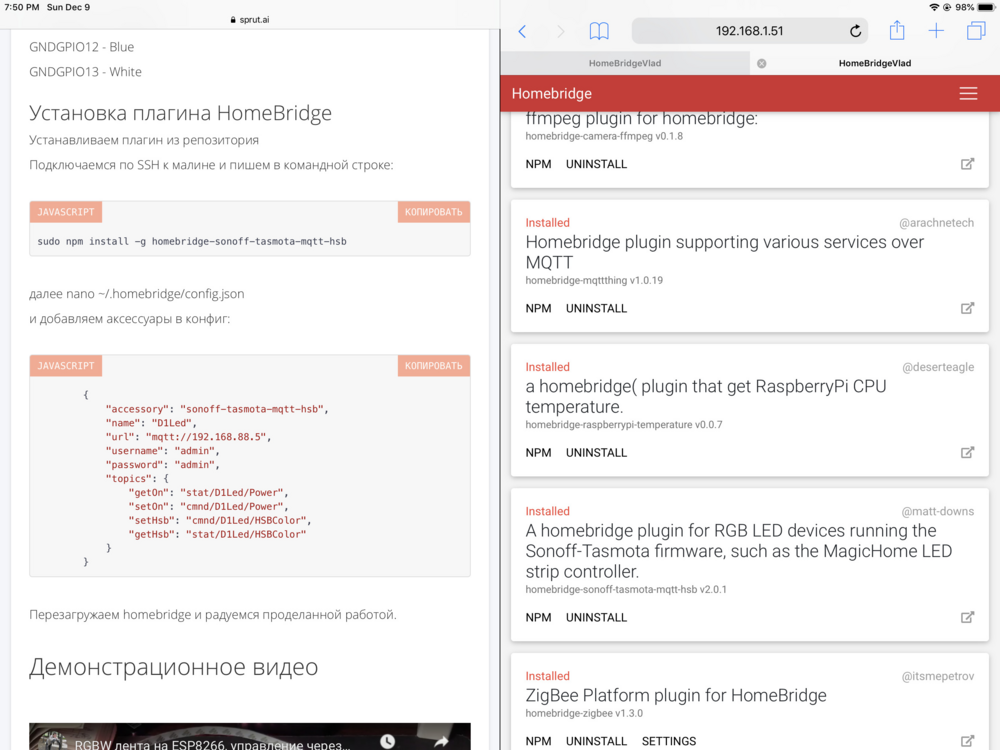Image resolution: width=1000 pixels, height=750 pixels.
Task: Tap the clock watch-later icon on video
Action: 387,741
